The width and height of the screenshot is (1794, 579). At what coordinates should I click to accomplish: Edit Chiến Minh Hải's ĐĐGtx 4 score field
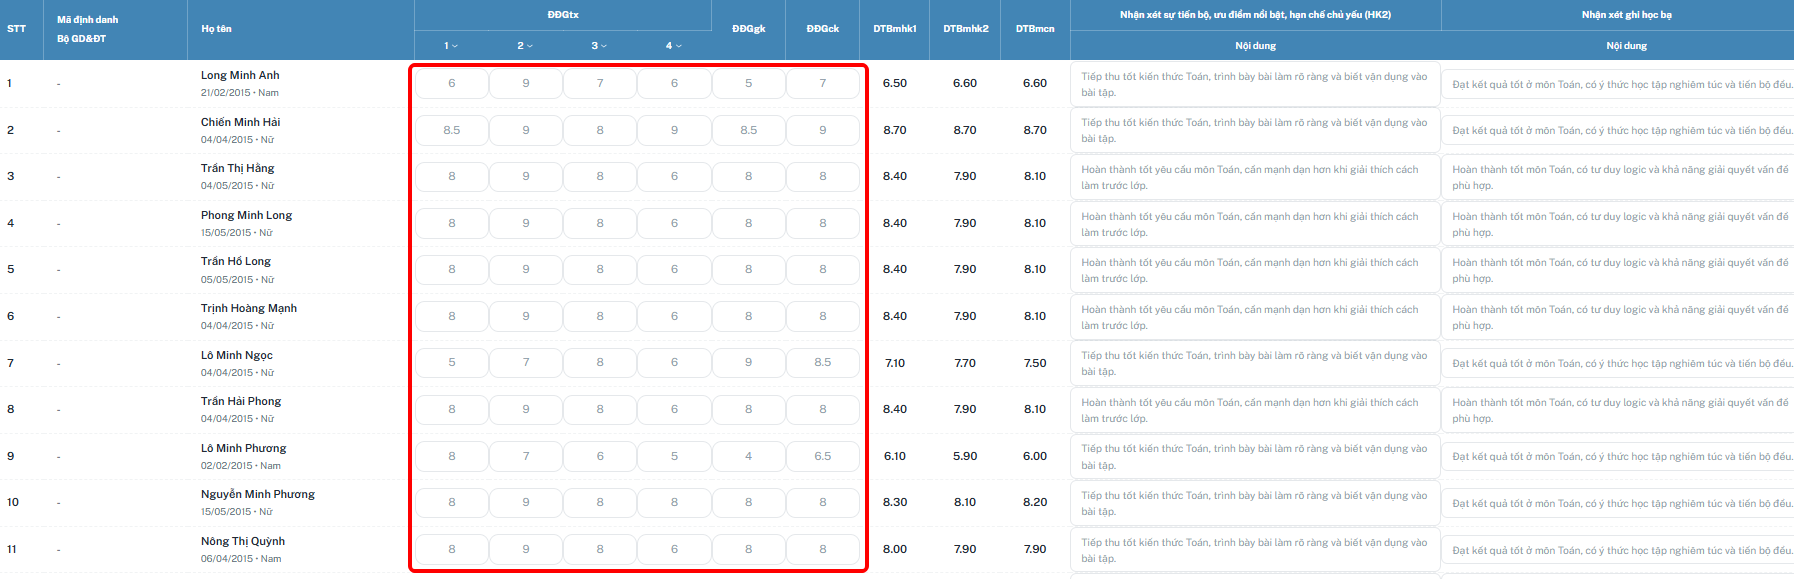[674, 130]
